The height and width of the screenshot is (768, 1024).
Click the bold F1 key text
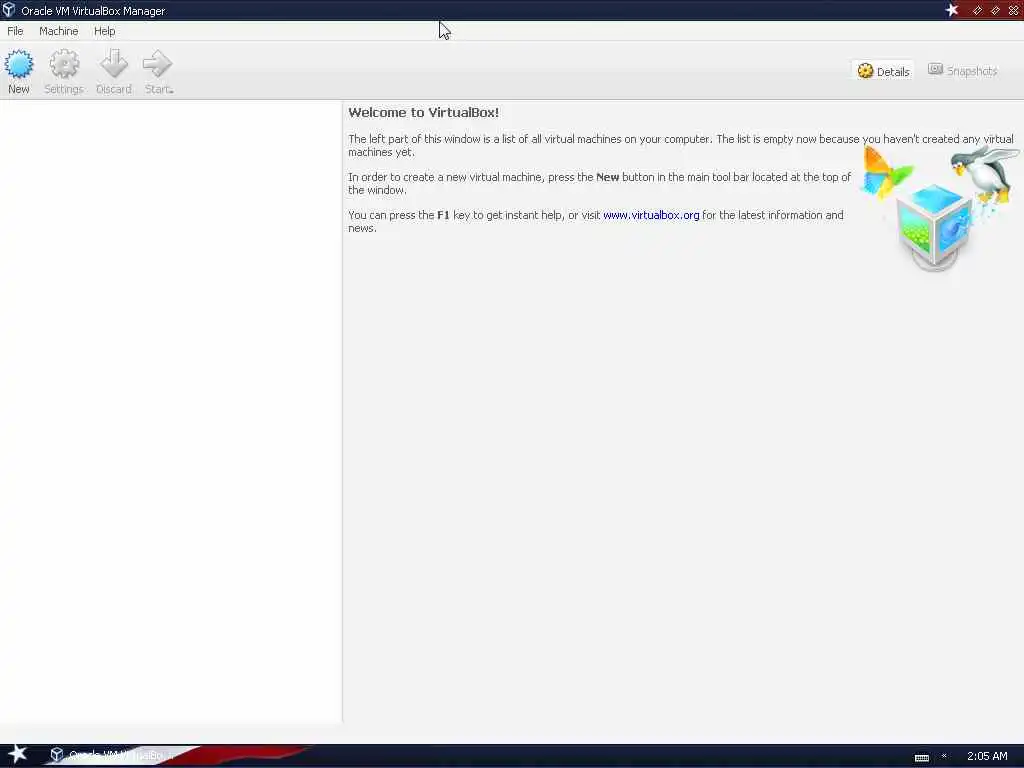coord(443,215)
